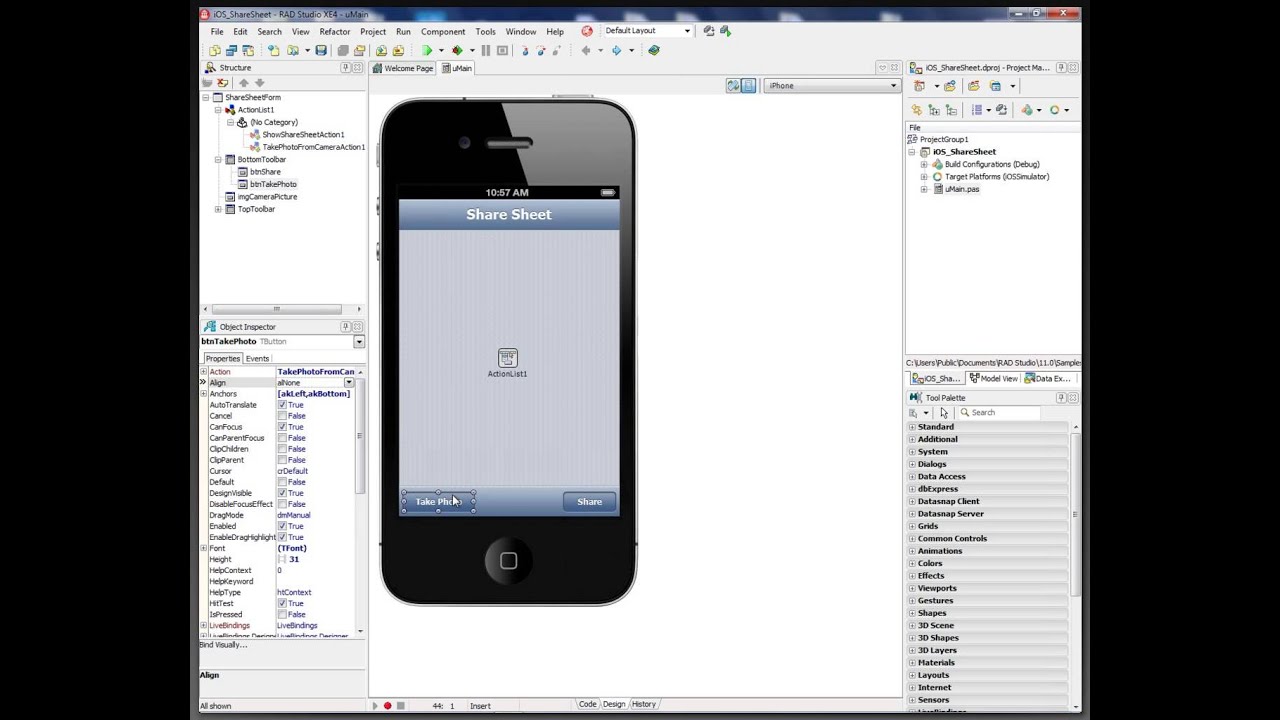Click the Save floppy disk icon
The width and height of the screenshot is (1280, 720).
(321, 50)
